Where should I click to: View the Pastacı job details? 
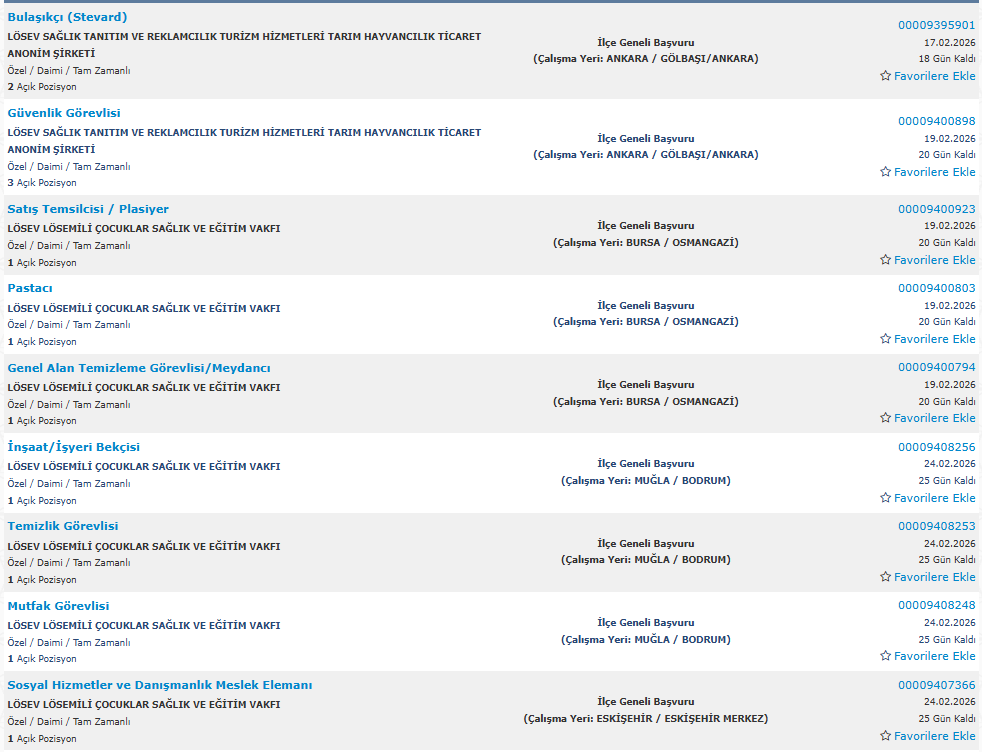pyautogui.click(x=30, y=288)
